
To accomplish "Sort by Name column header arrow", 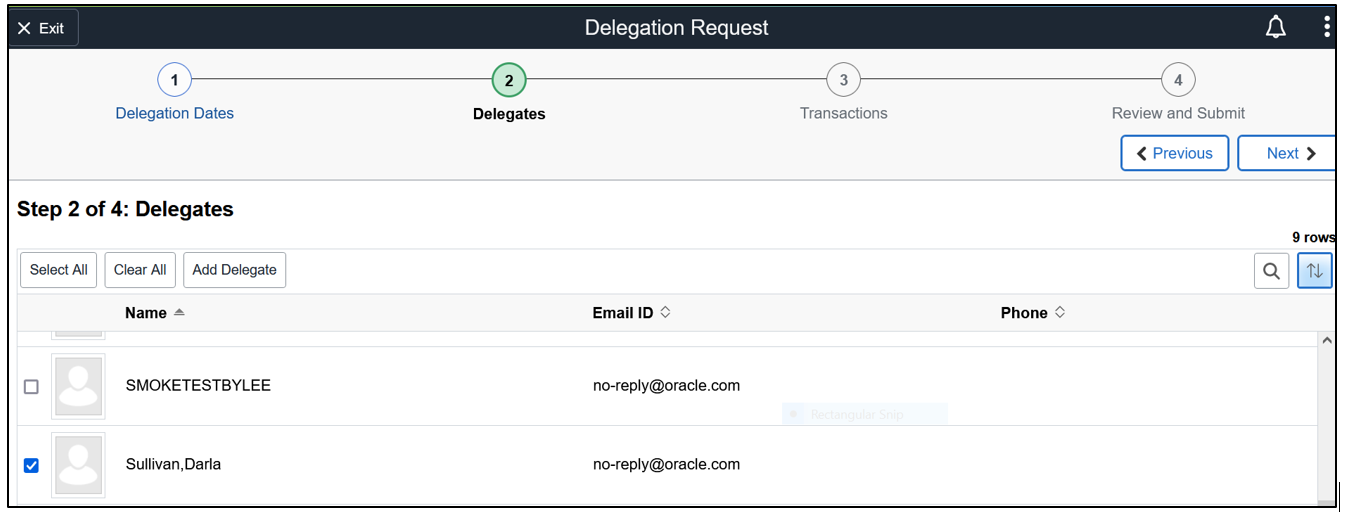I will point(179,313).
